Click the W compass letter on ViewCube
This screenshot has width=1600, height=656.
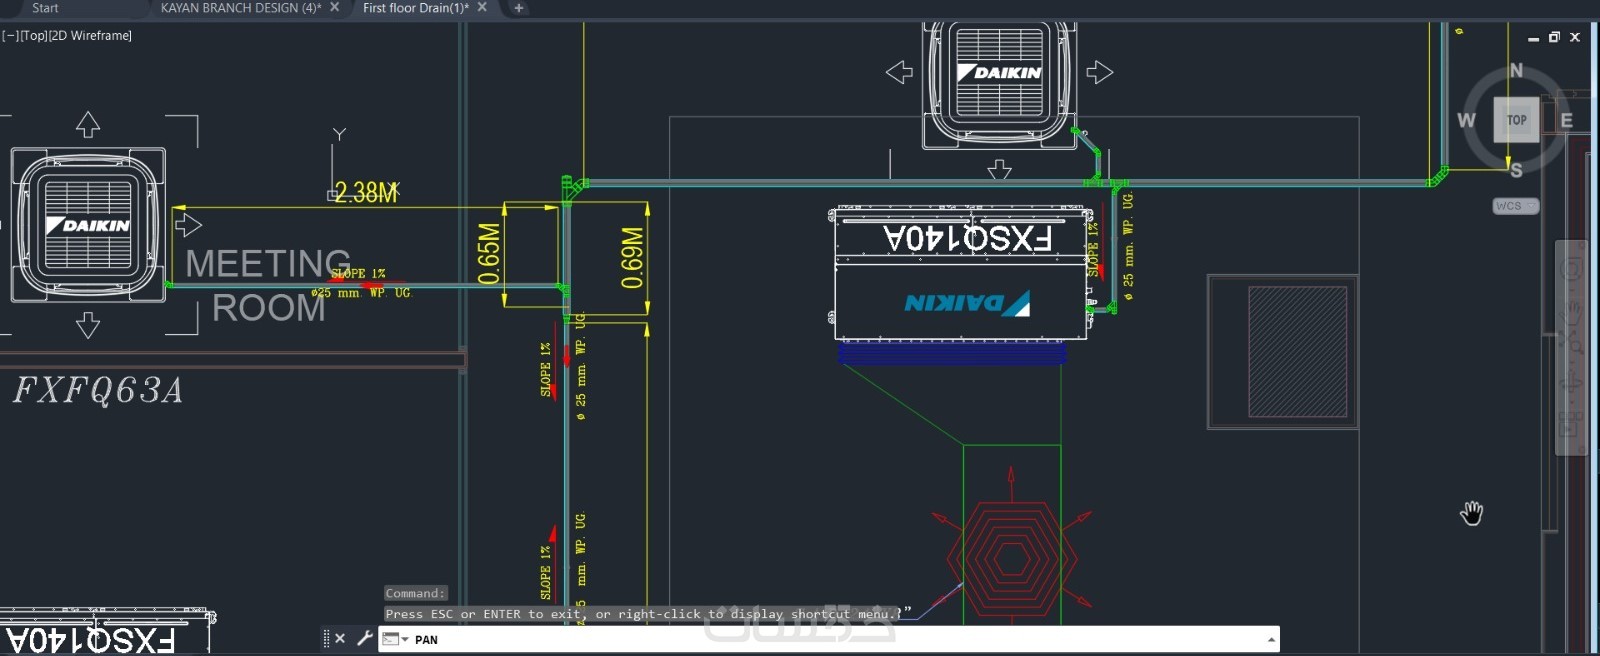[x=1466, y=121]
